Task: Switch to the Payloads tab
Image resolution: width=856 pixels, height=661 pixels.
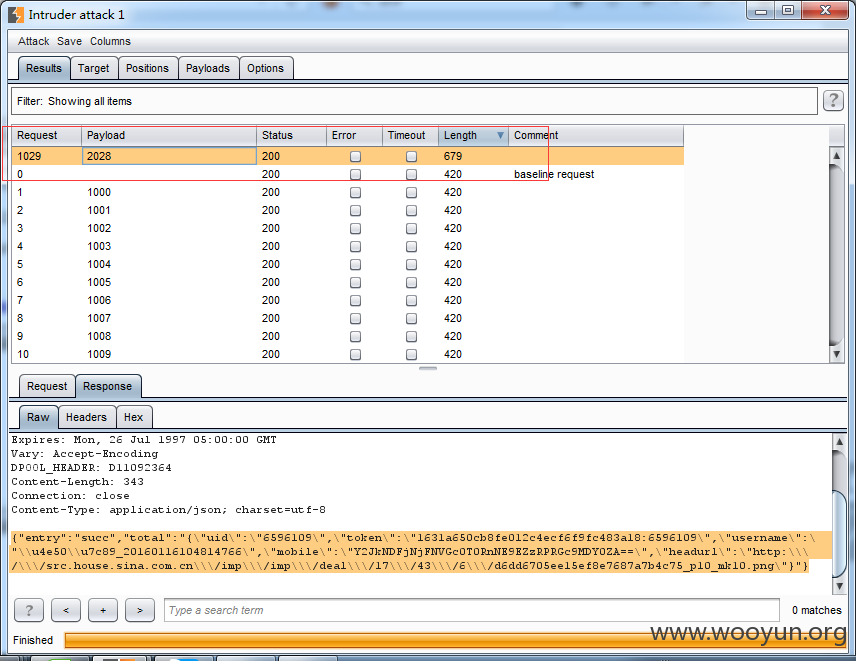Action: [208, 68]
